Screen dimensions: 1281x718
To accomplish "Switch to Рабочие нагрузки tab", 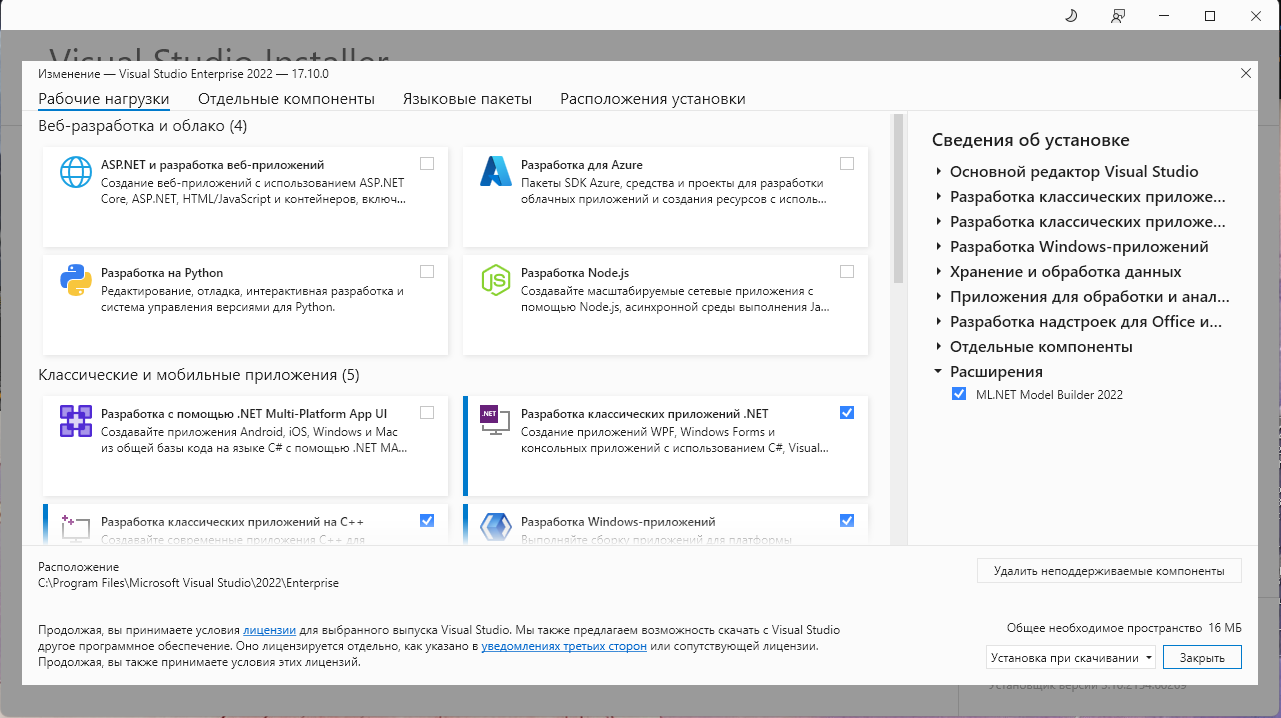I will coord(104,99).
